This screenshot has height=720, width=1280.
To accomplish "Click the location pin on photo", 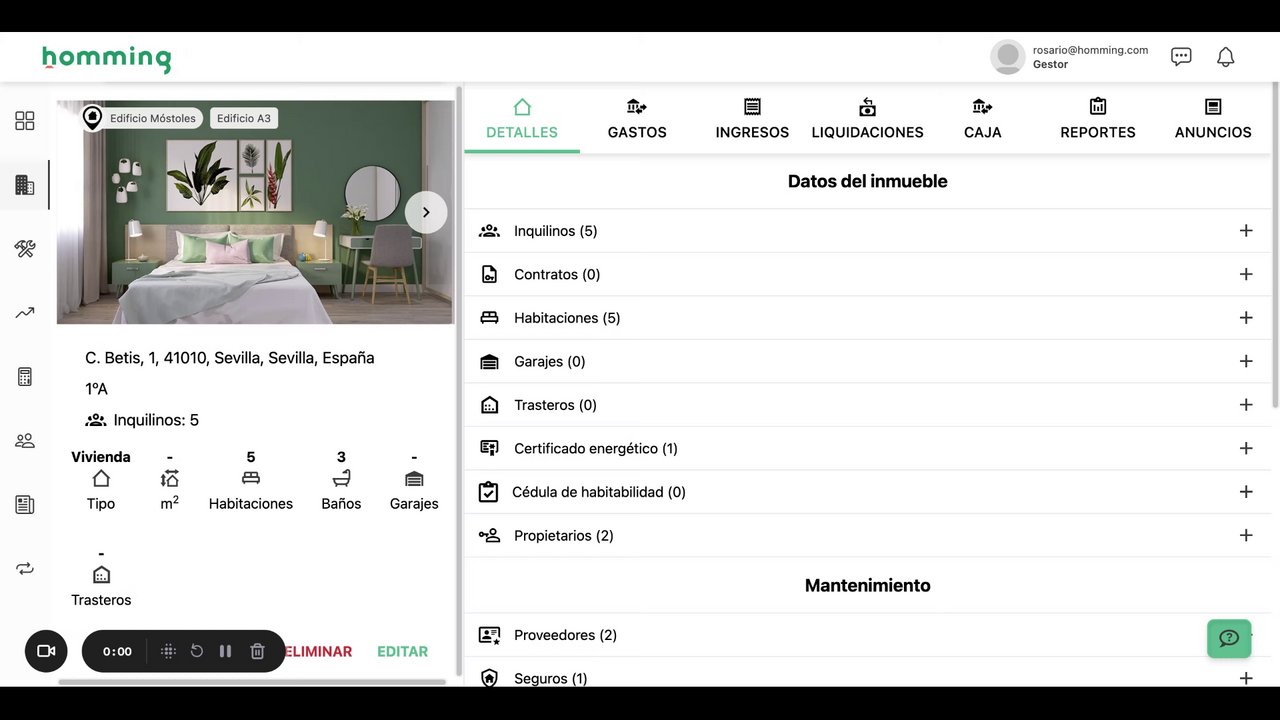I will coord(92,118).
